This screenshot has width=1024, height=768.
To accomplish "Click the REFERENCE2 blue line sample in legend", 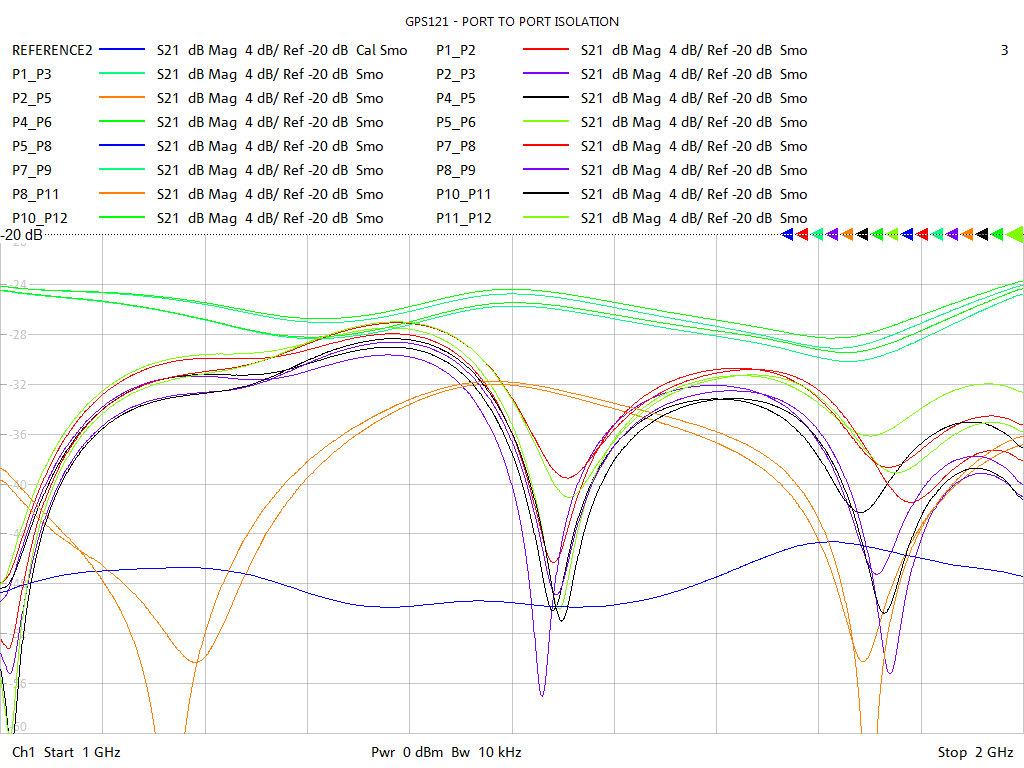I will tap(123, 50).
